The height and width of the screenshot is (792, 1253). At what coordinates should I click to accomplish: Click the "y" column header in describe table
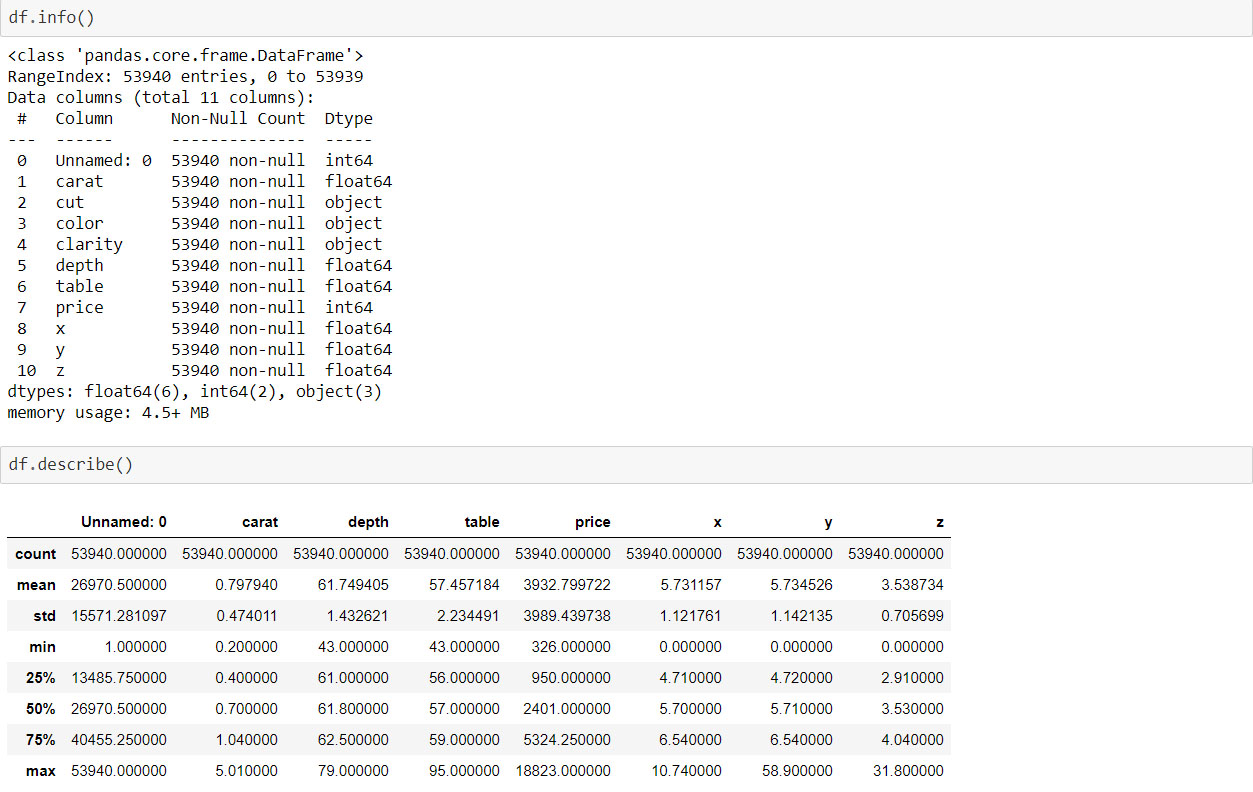[x=828, y=522]
